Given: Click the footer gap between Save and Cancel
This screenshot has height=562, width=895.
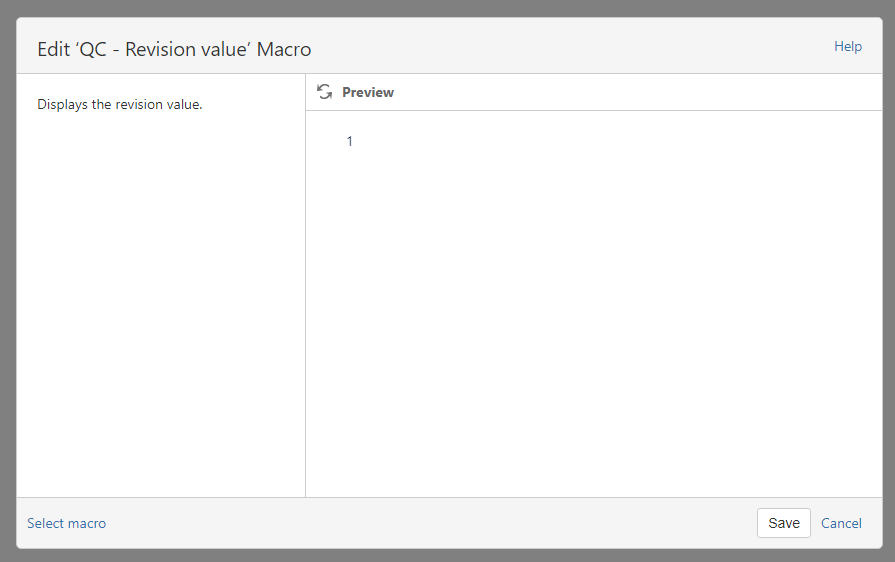Looking at the screenshot, I should pos(816,523).
